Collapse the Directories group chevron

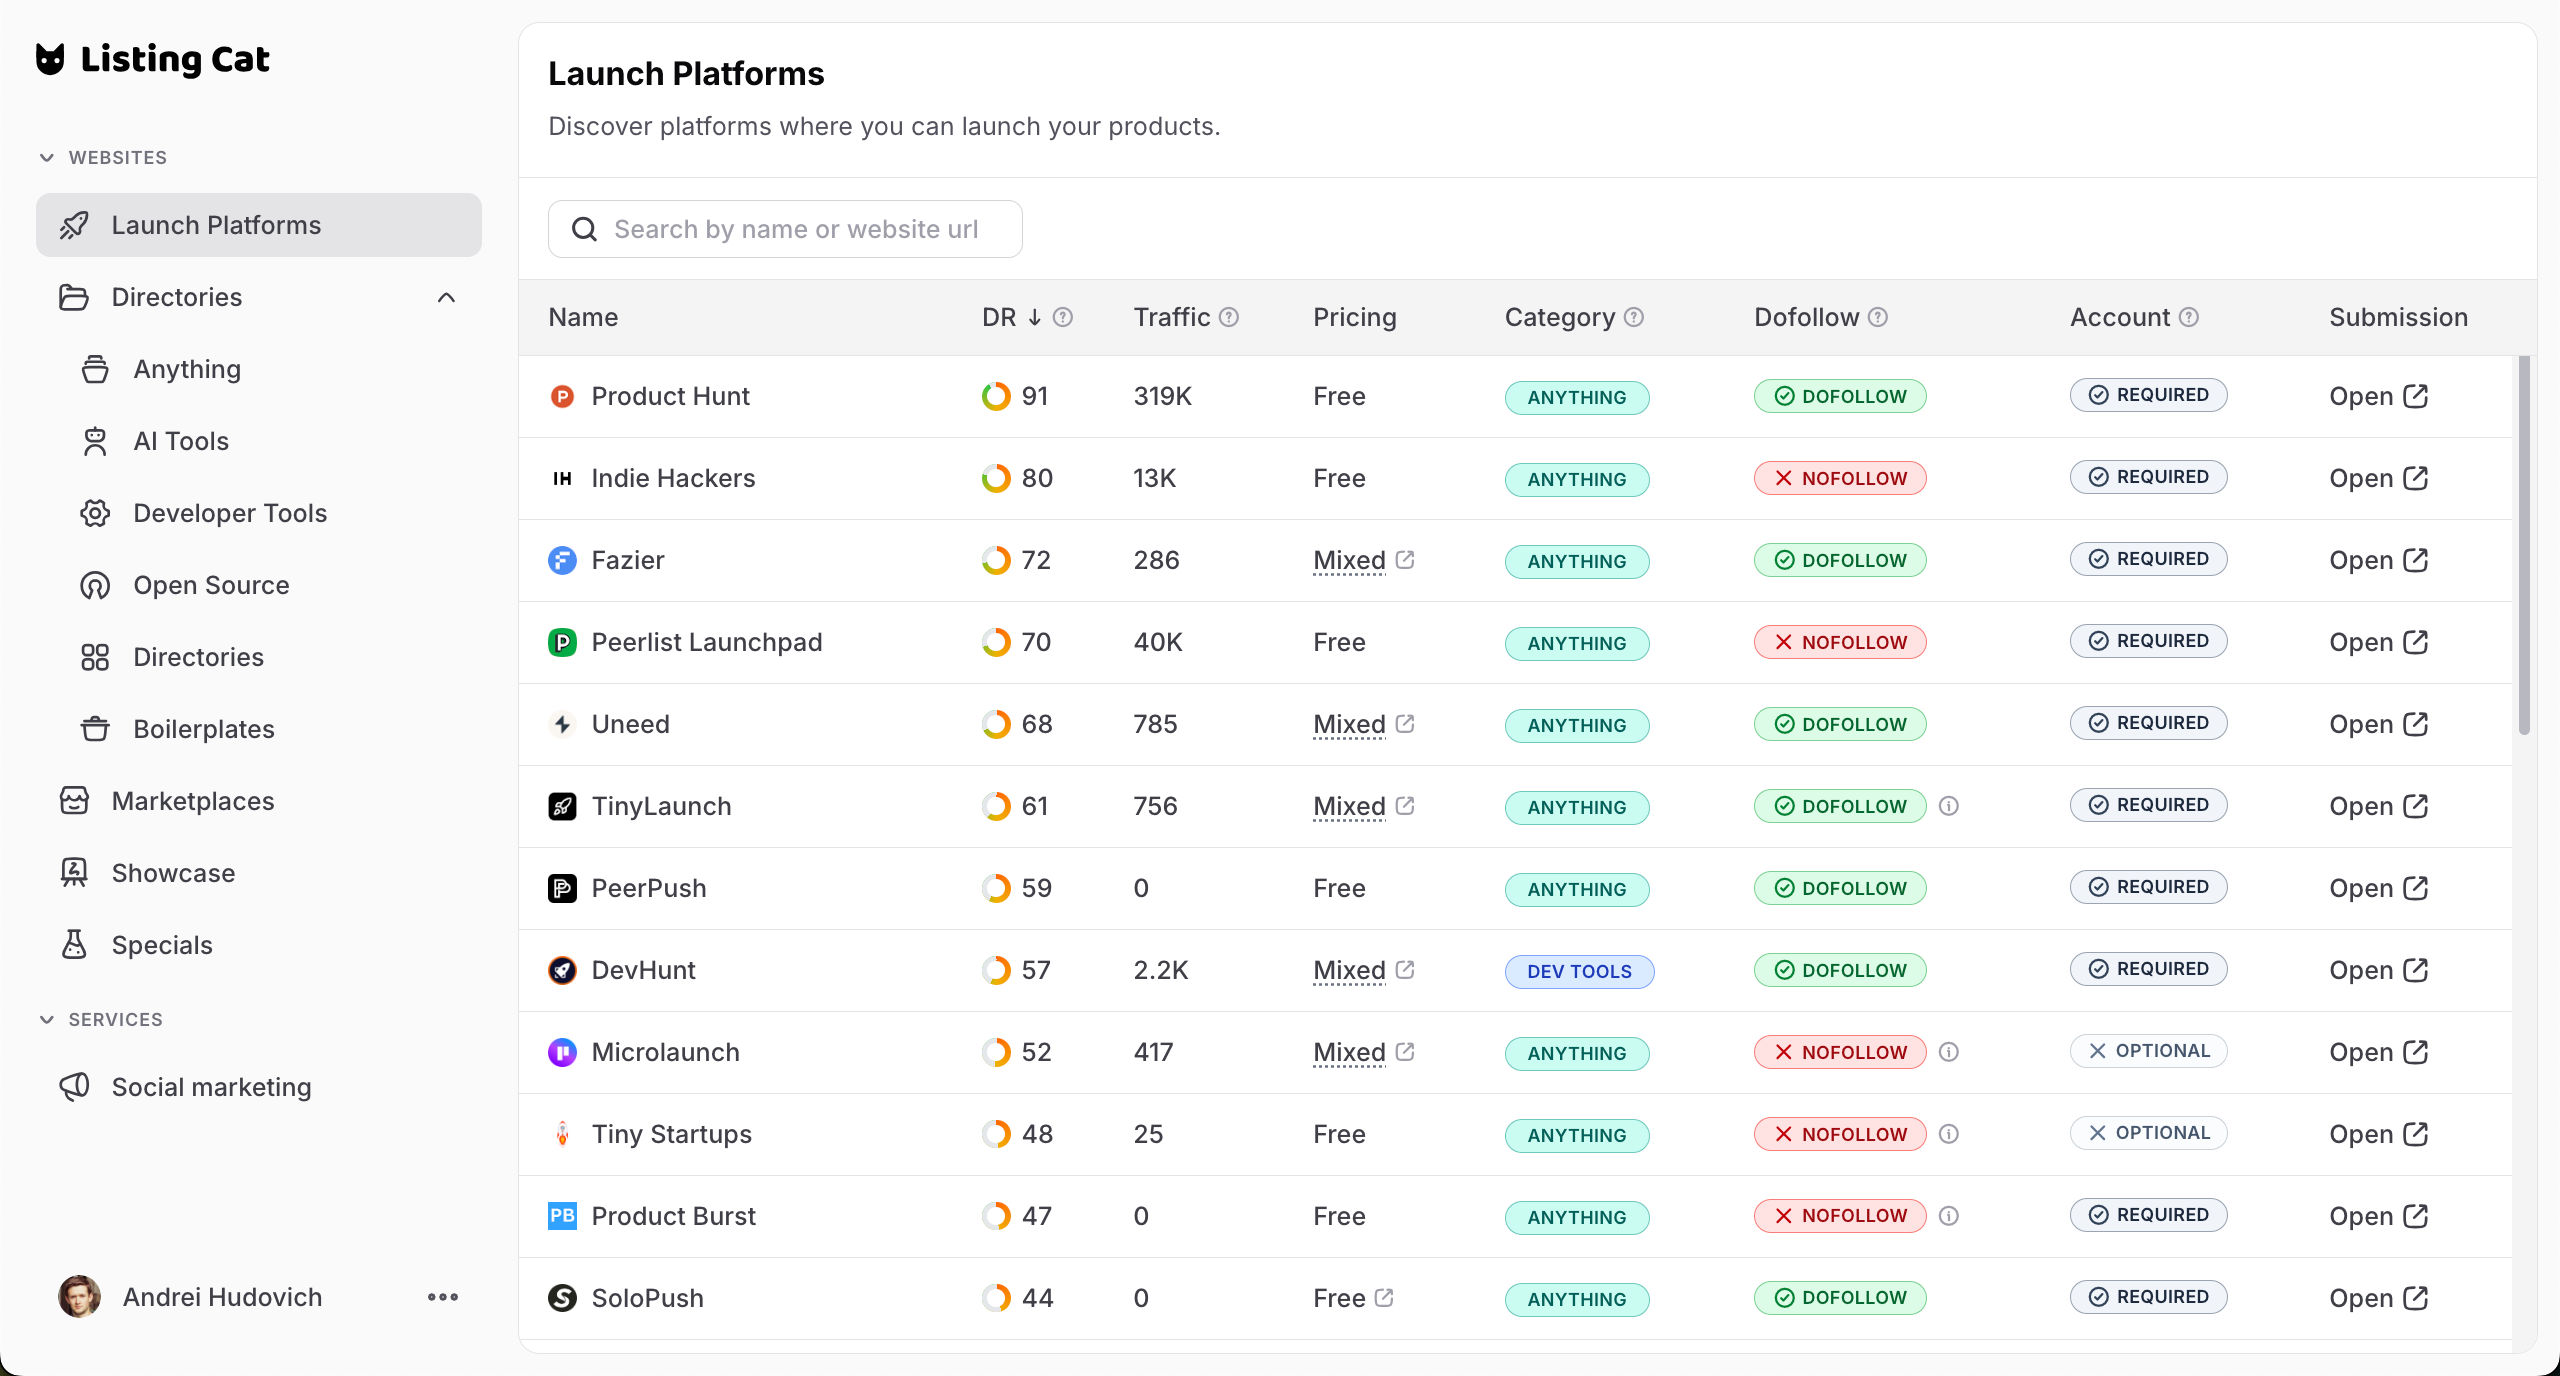446,298
